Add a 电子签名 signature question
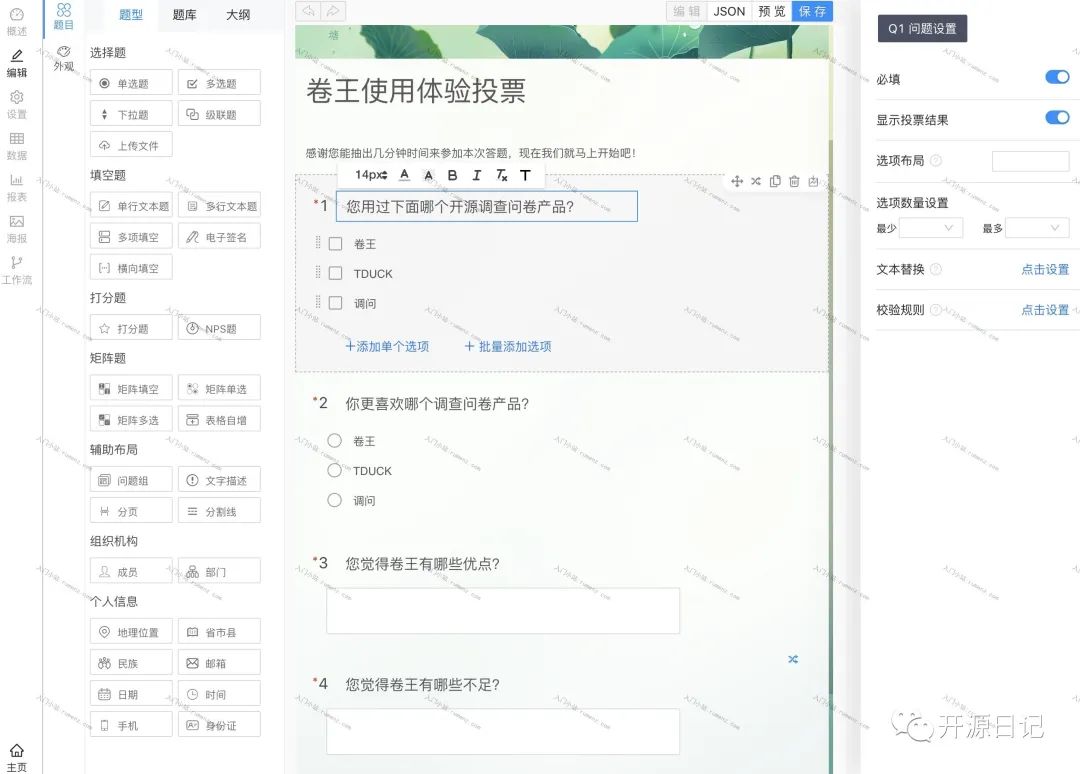The width and height of the screenshot is (1080, 774). (x=219, y=236)
